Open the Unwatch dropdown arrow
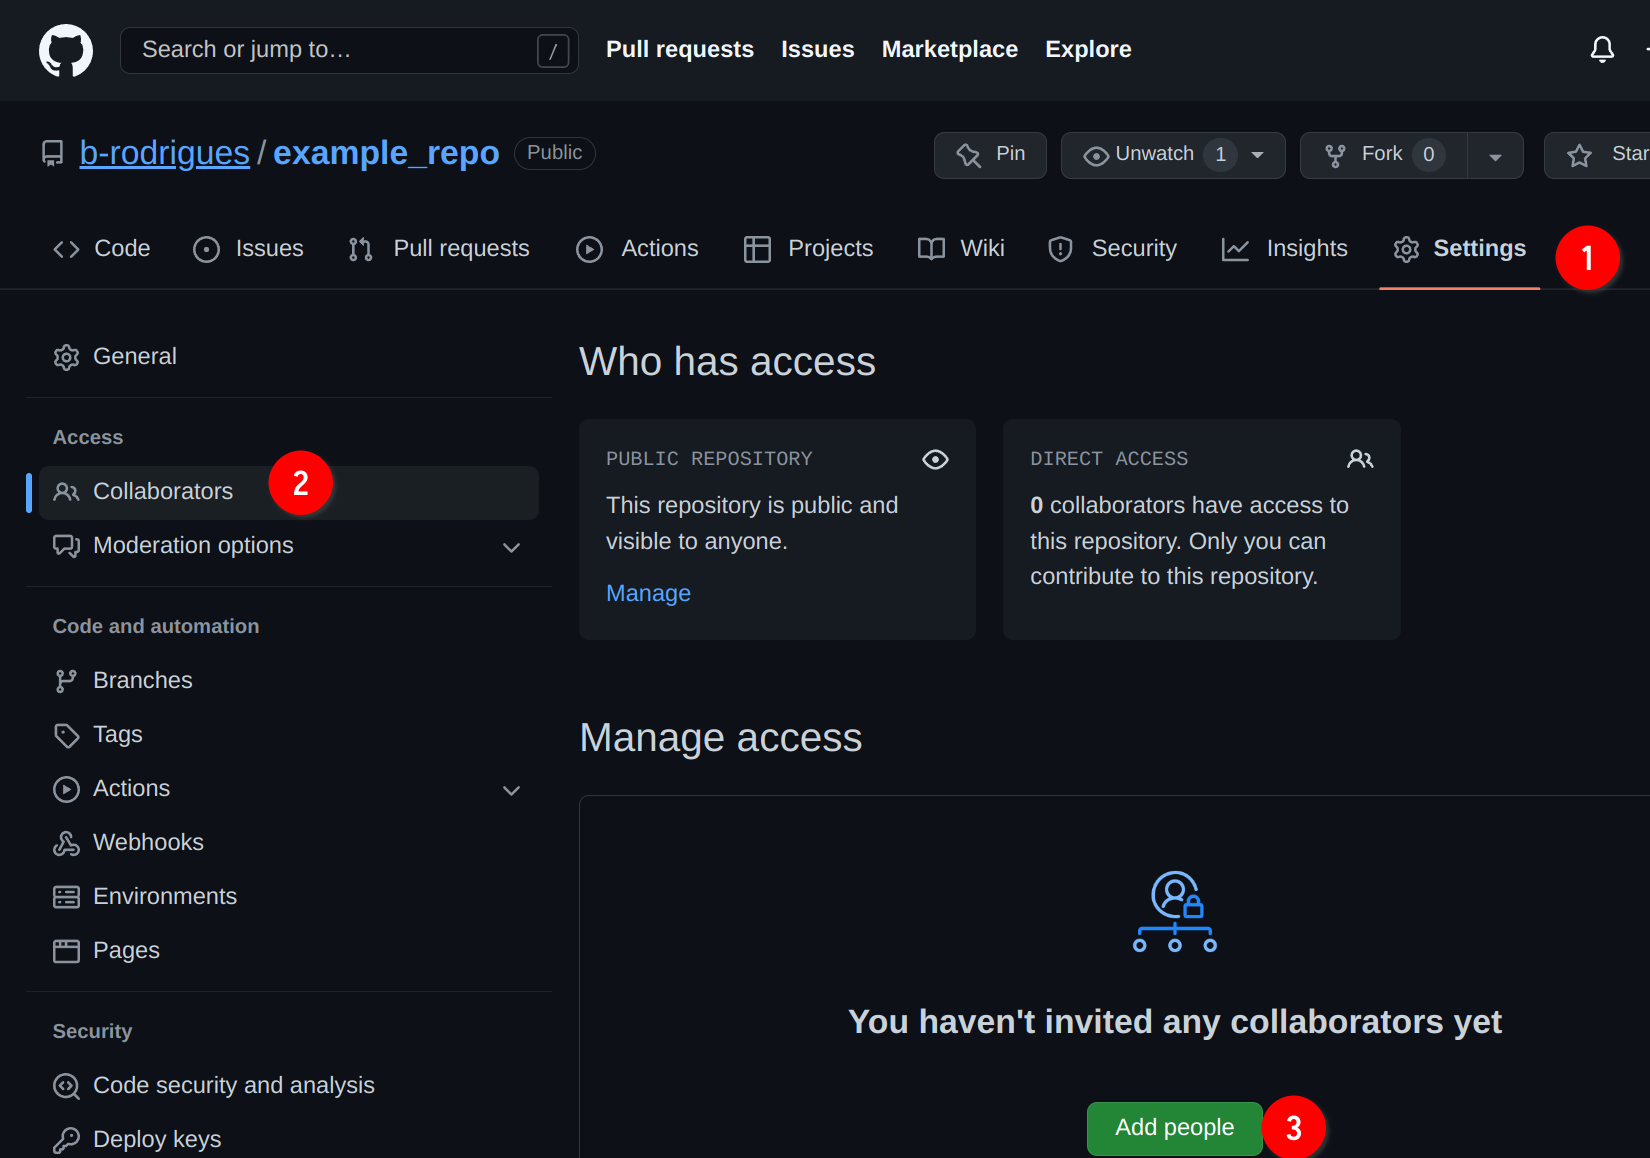 pos(1258,155)
